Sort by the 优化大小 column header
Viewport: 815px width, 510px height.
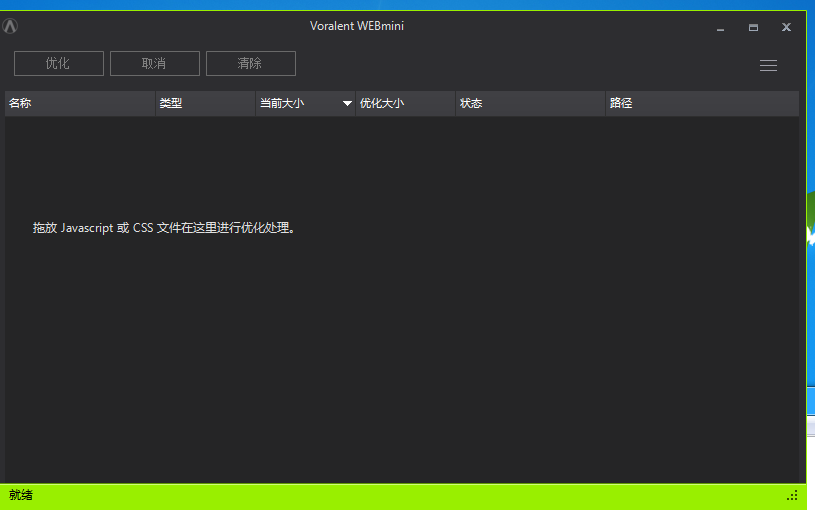coord(405,103)
